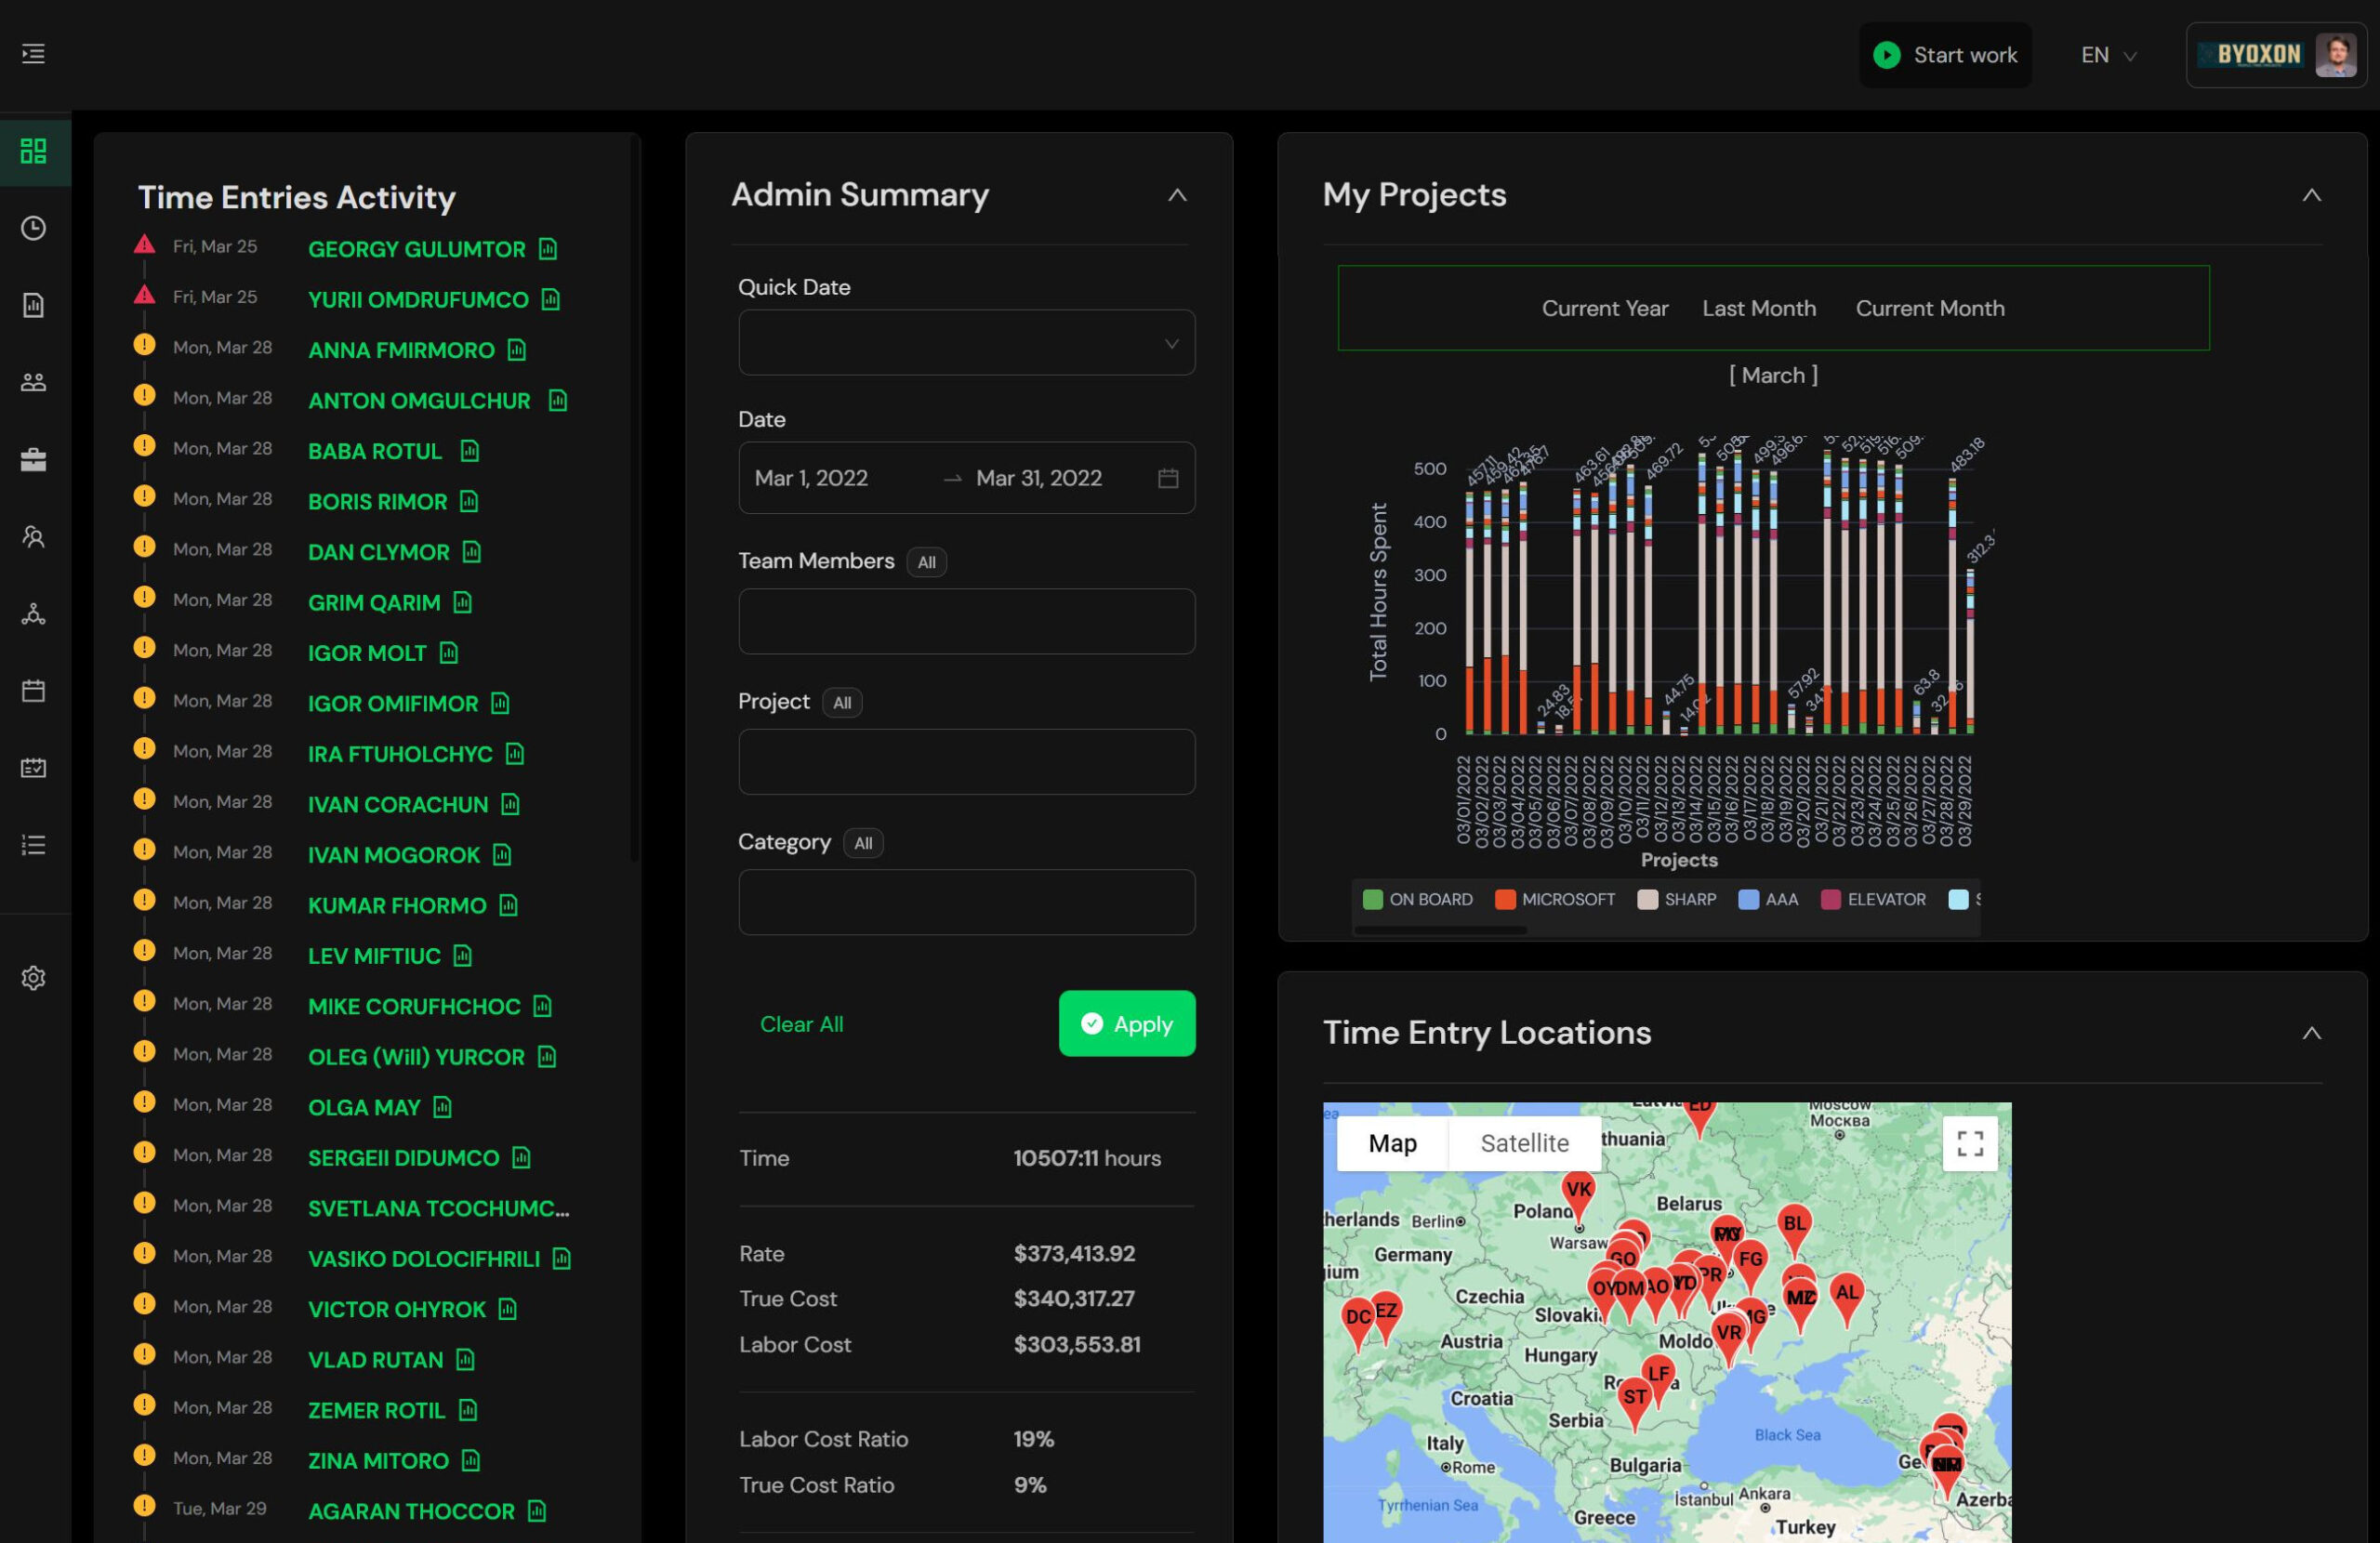This screenshot has height=1543, width=2380.
Task: Open report icon next to IGOR MOLT
Action: pos(449,652)
